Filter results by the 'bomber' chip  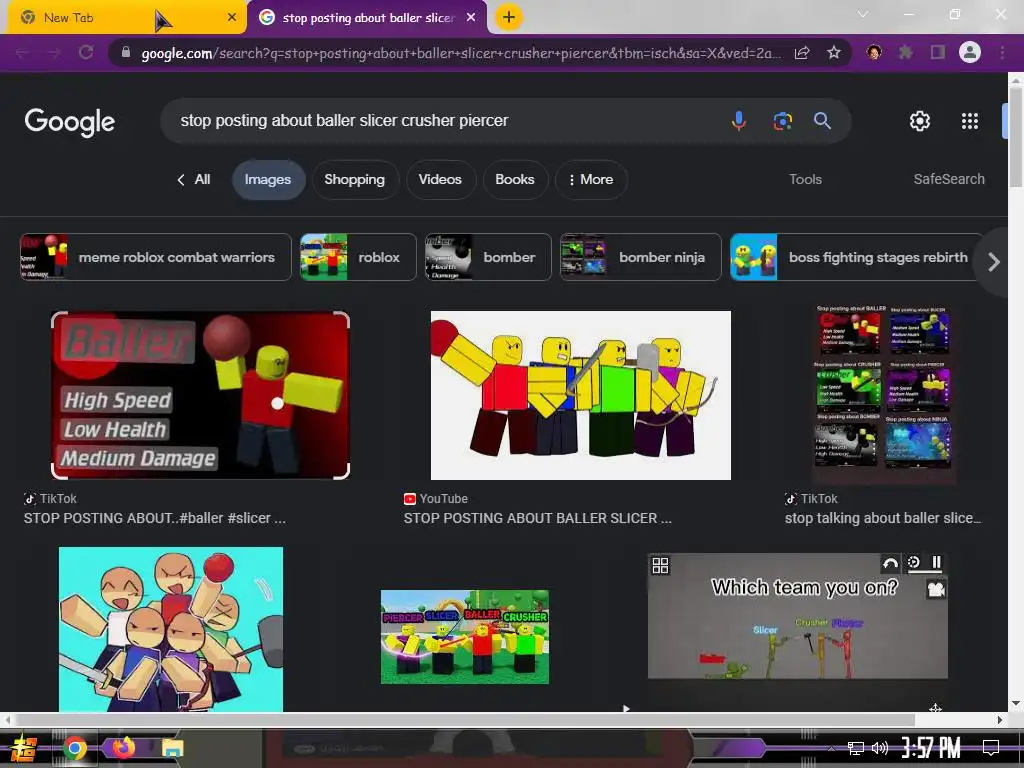[488, 257]
